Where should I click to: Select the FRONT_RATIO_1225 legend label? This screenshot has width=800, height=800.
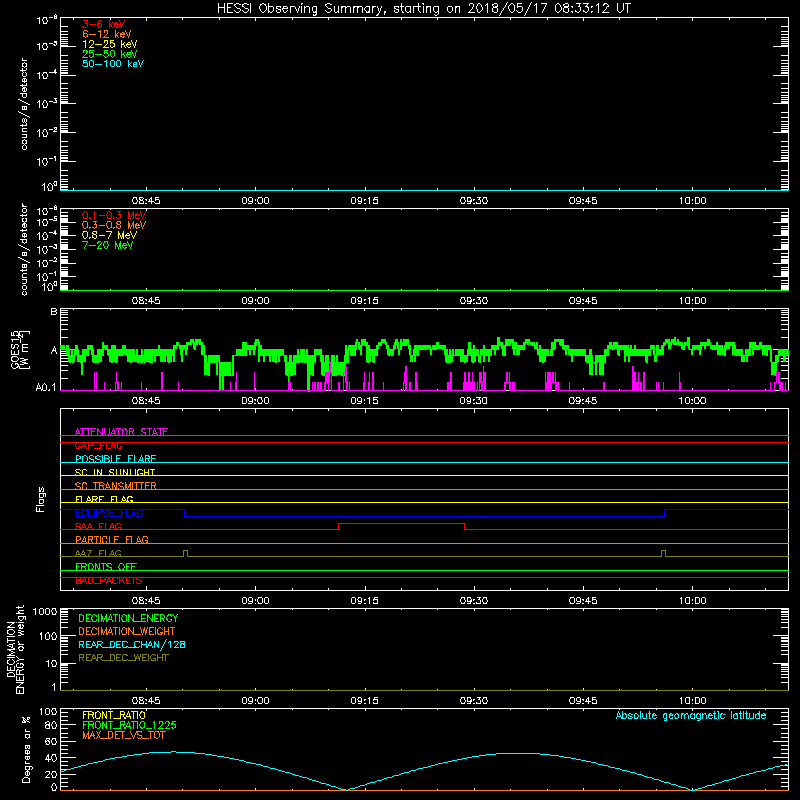129,725
